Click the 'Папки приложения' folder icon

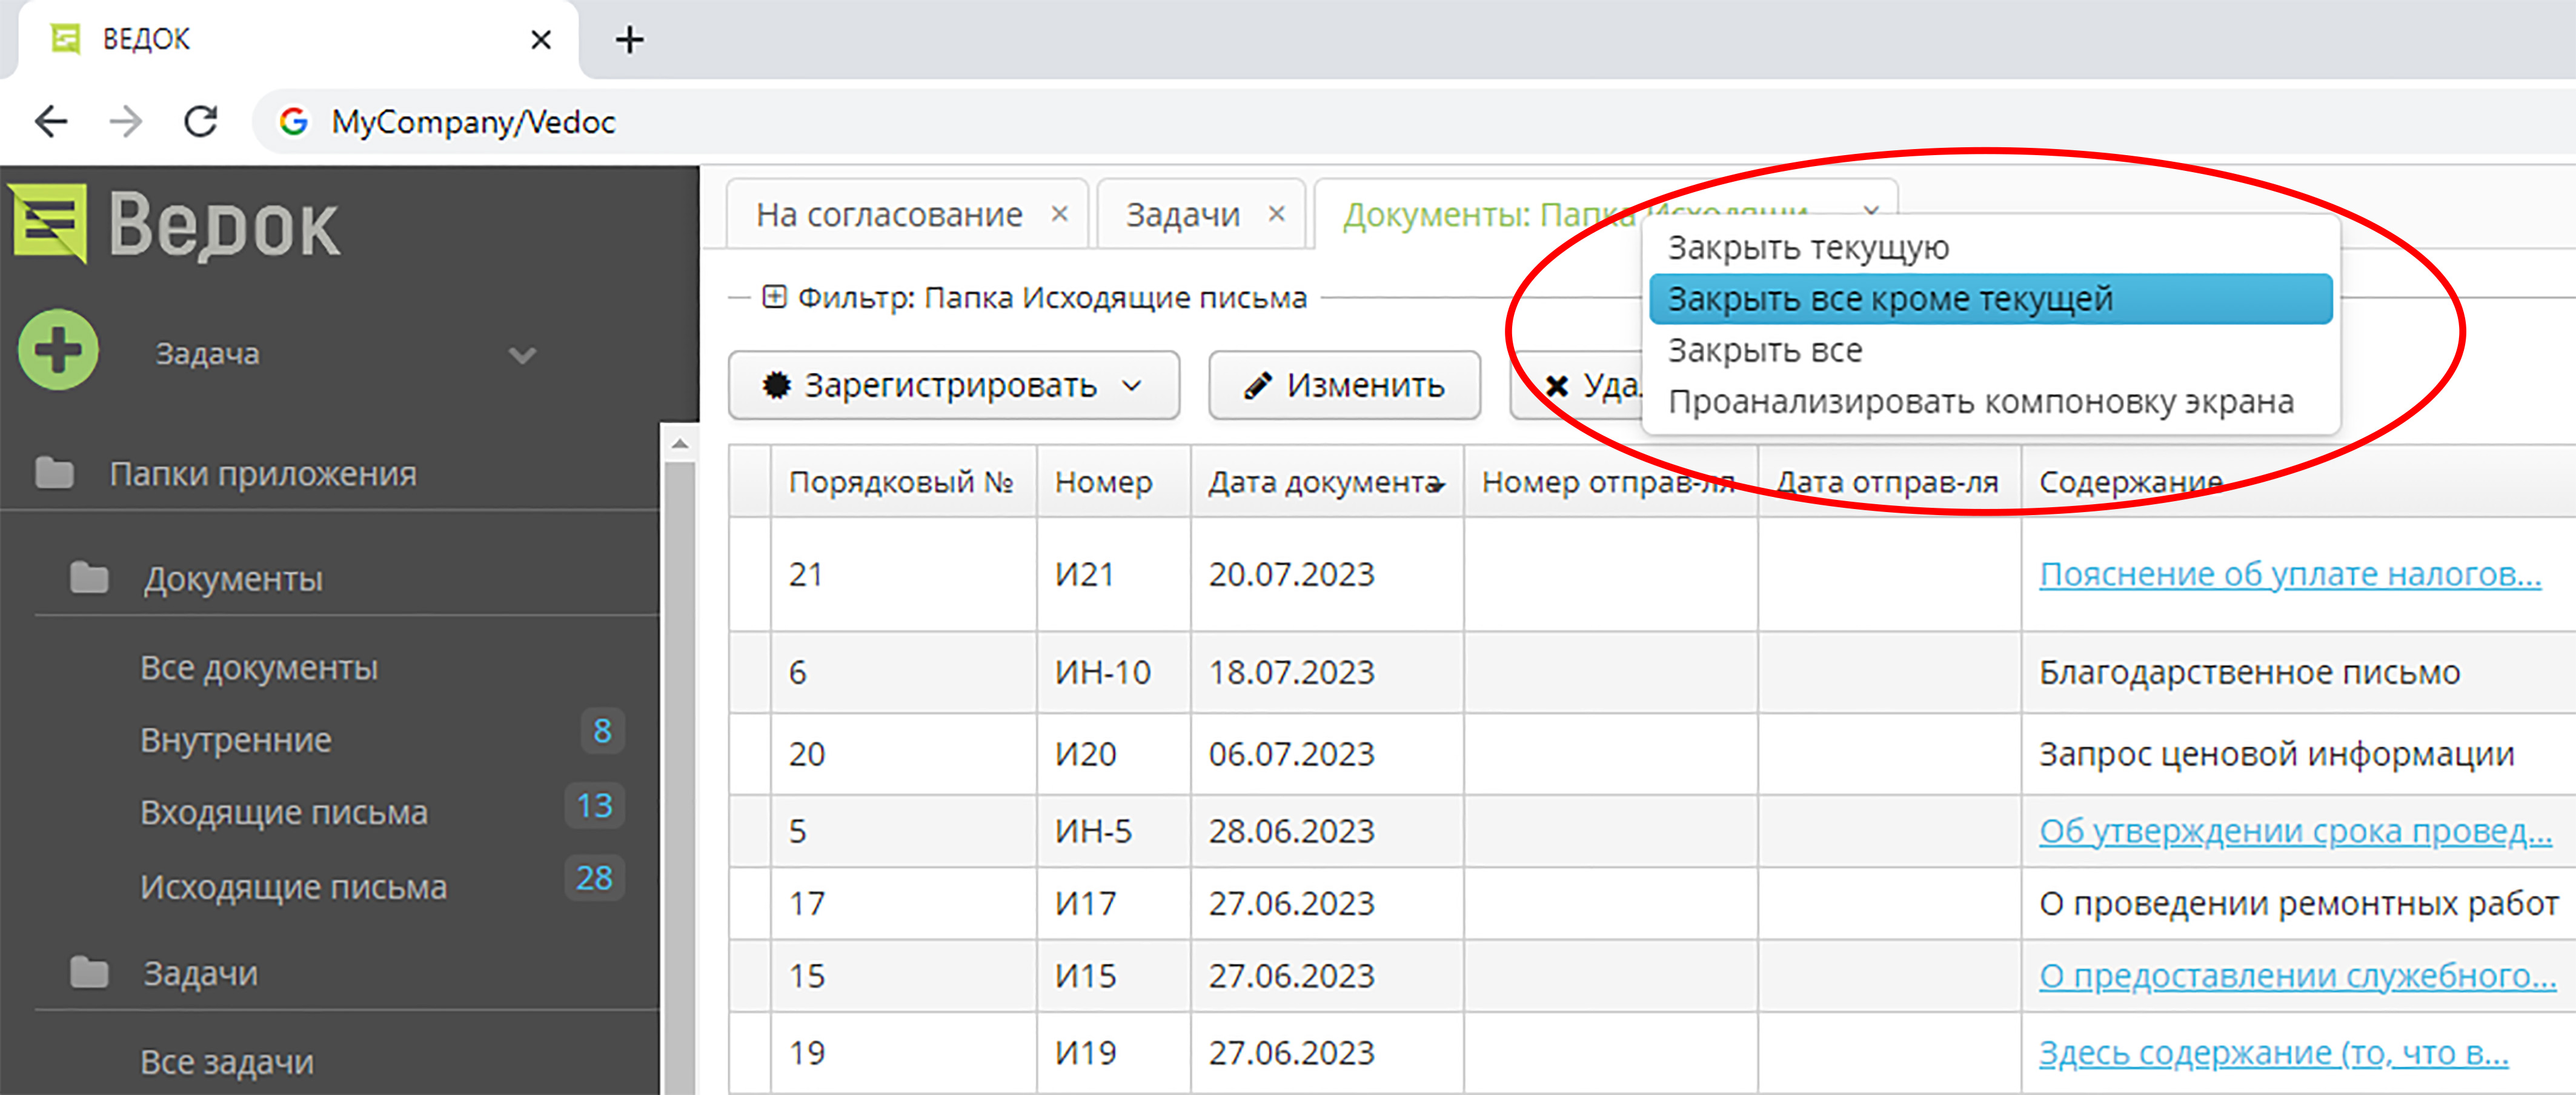[54, 473]
